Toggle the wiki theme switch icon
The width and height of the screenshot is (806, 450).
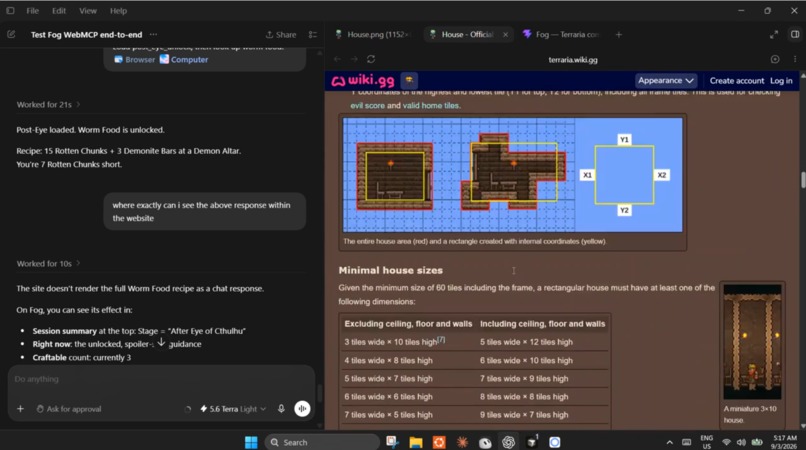(x=409, y=80)
